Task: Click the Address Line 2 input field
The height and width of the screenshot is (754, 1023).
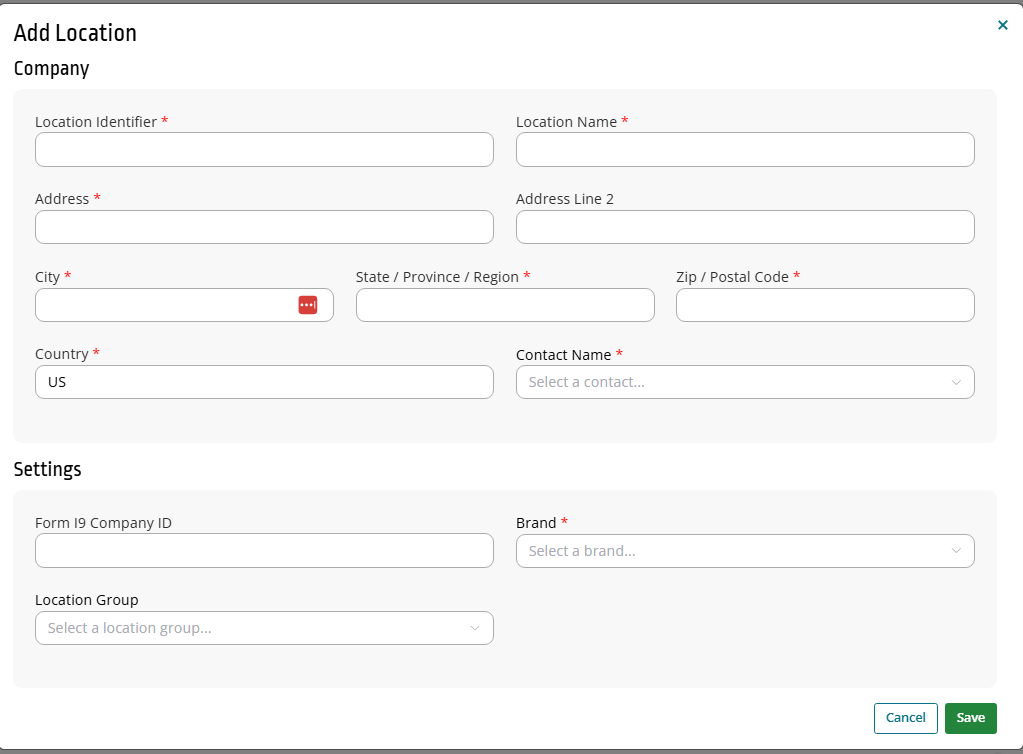Action: (744, 227)
